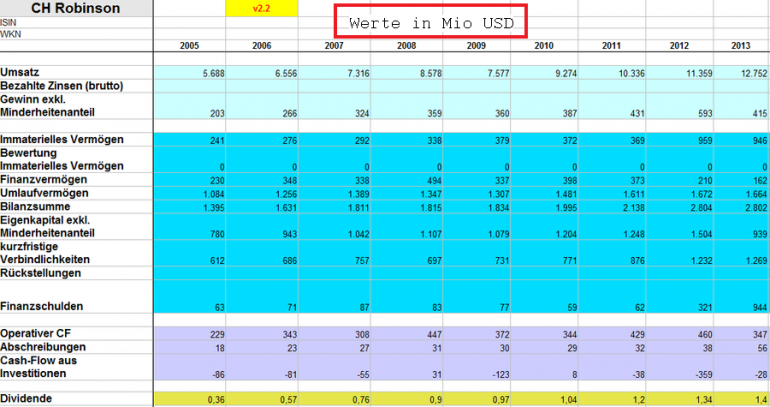Click Dividende value 0,36 for 2005
Image resolution: width=770 pixels, height=407 pixels.
(216, 400)
